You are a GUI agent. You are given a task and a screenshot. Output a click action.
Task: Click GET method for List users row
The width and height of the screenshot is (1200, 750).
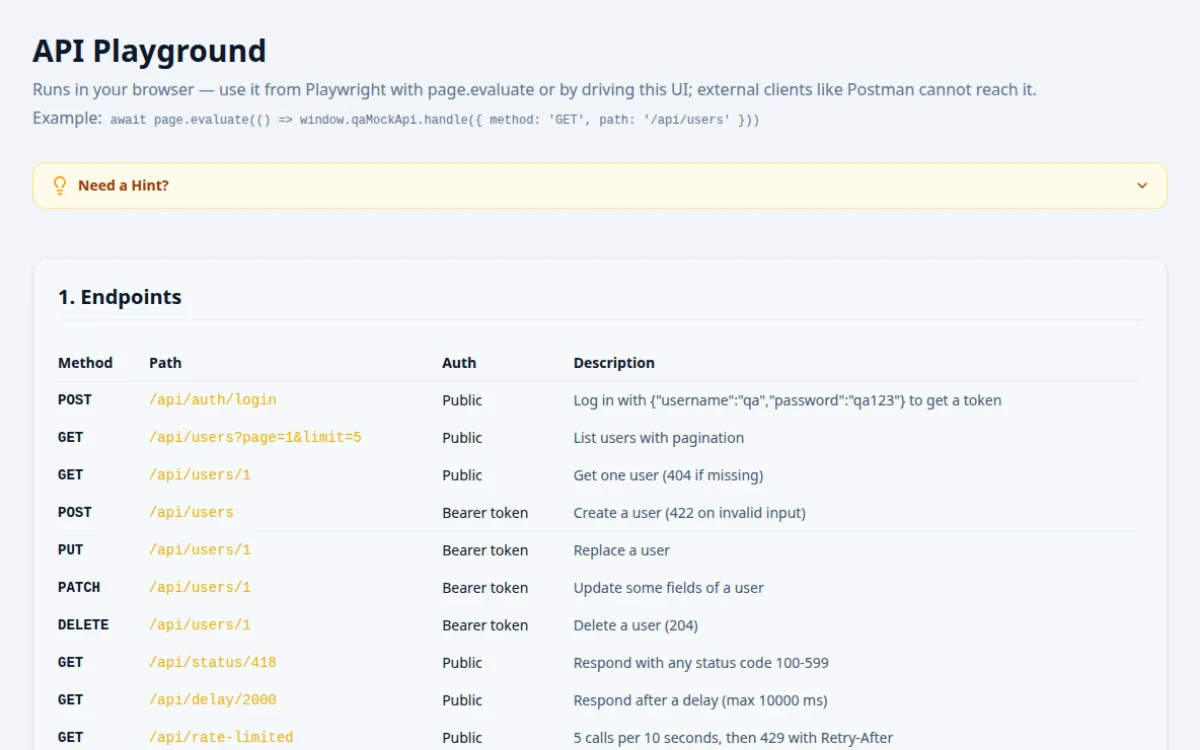[x=71, y=437]
